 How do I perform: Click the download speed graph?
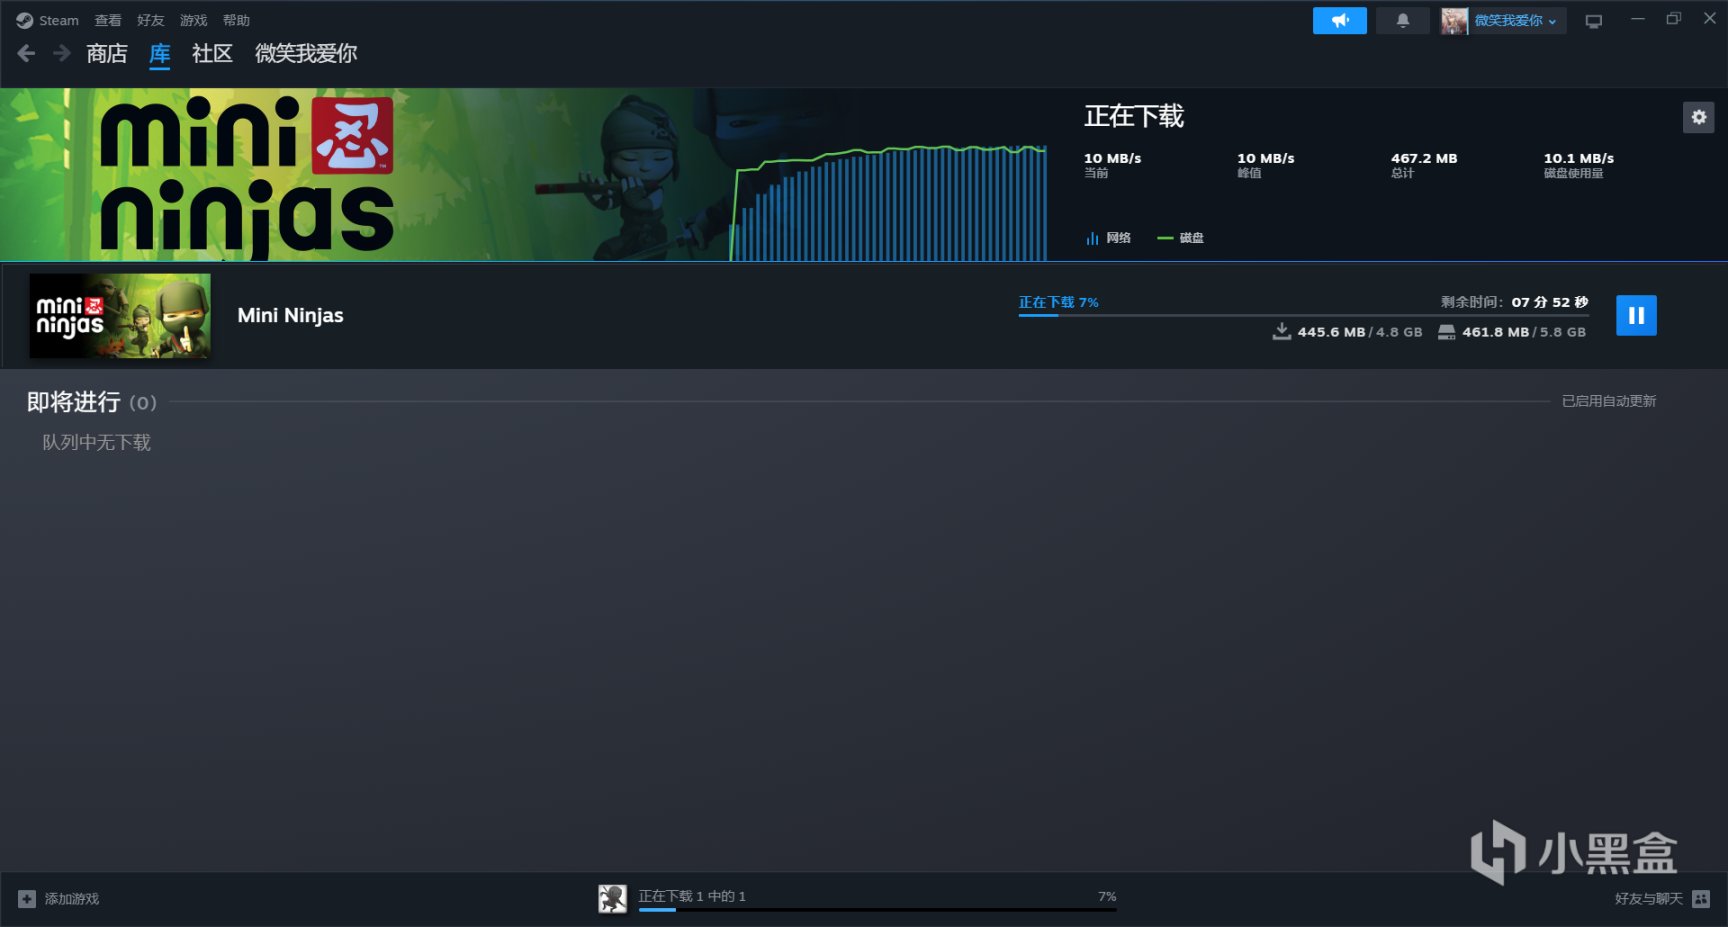[889, 203]
